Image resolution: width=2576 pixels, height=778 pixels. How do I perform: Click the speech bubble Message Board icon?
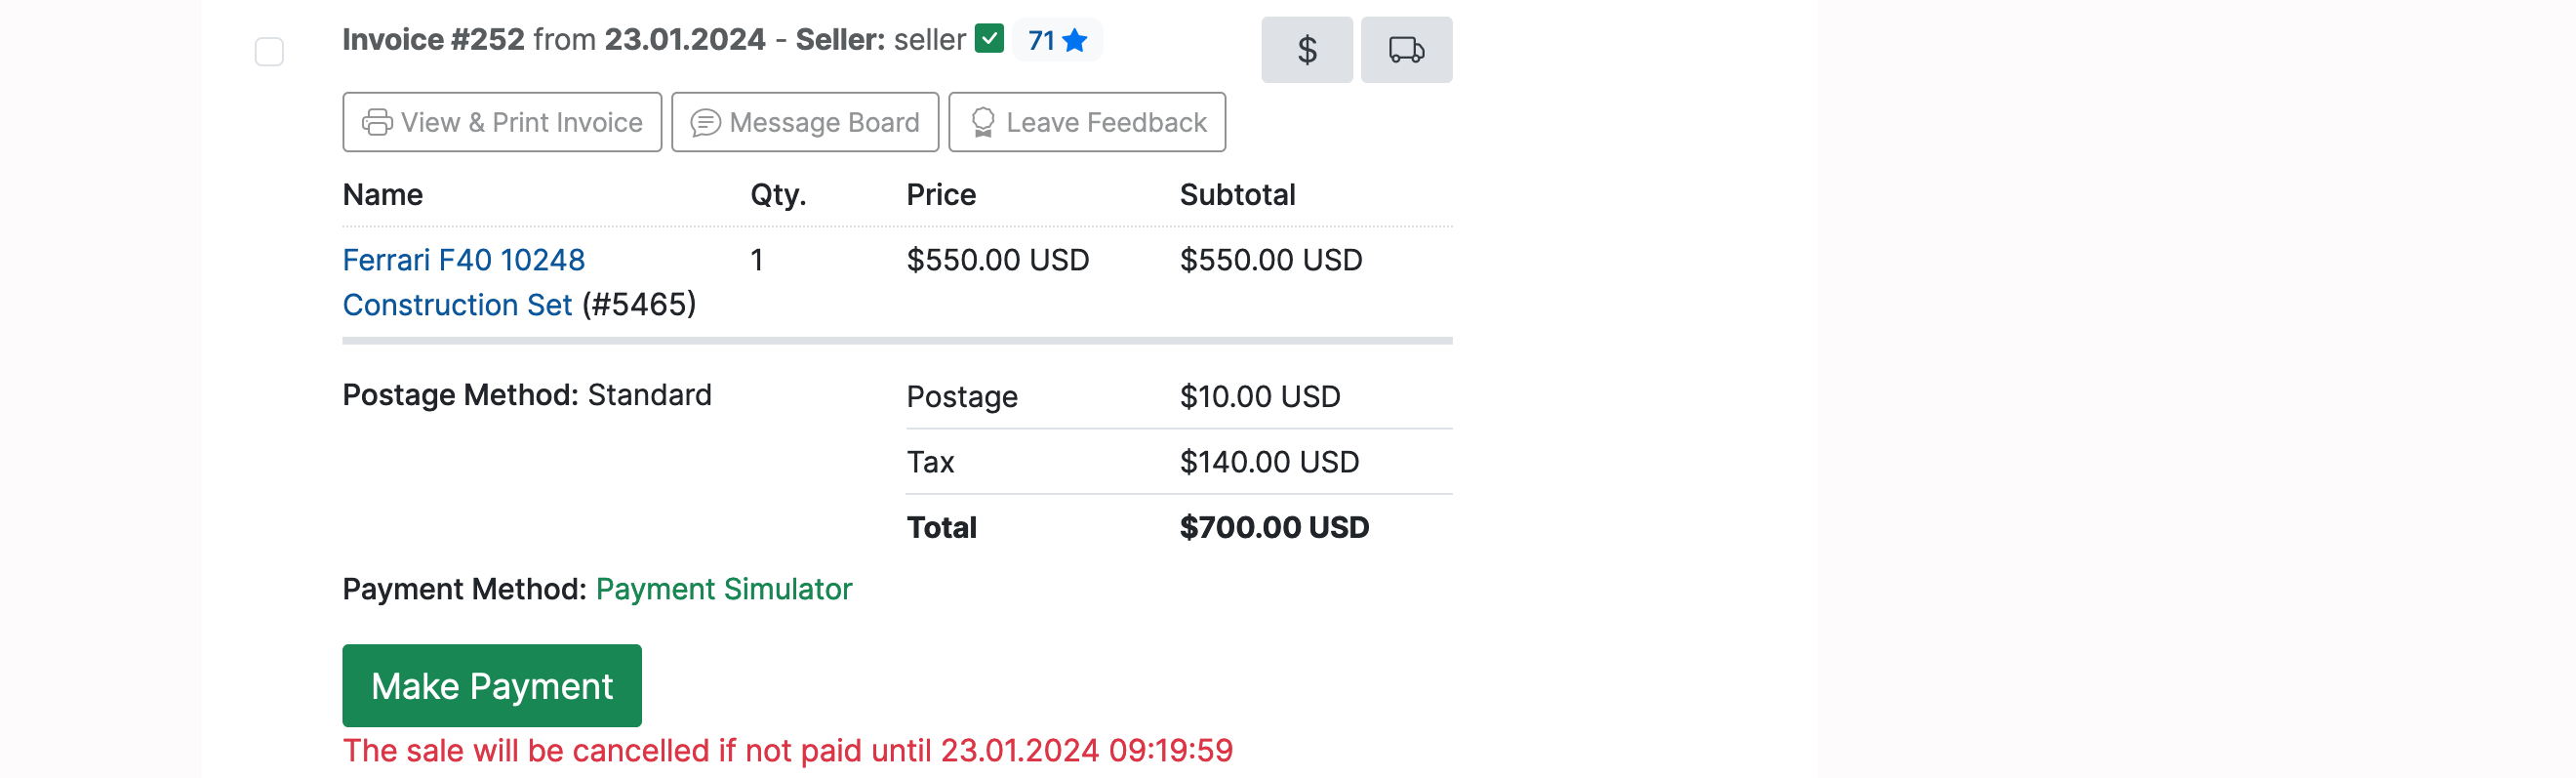705,123
